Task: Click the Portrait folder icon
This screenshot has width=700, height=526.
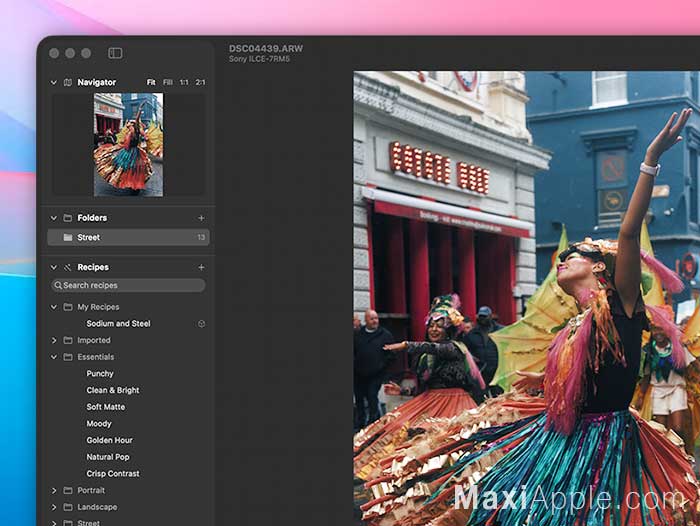Action: coord(68,490)
